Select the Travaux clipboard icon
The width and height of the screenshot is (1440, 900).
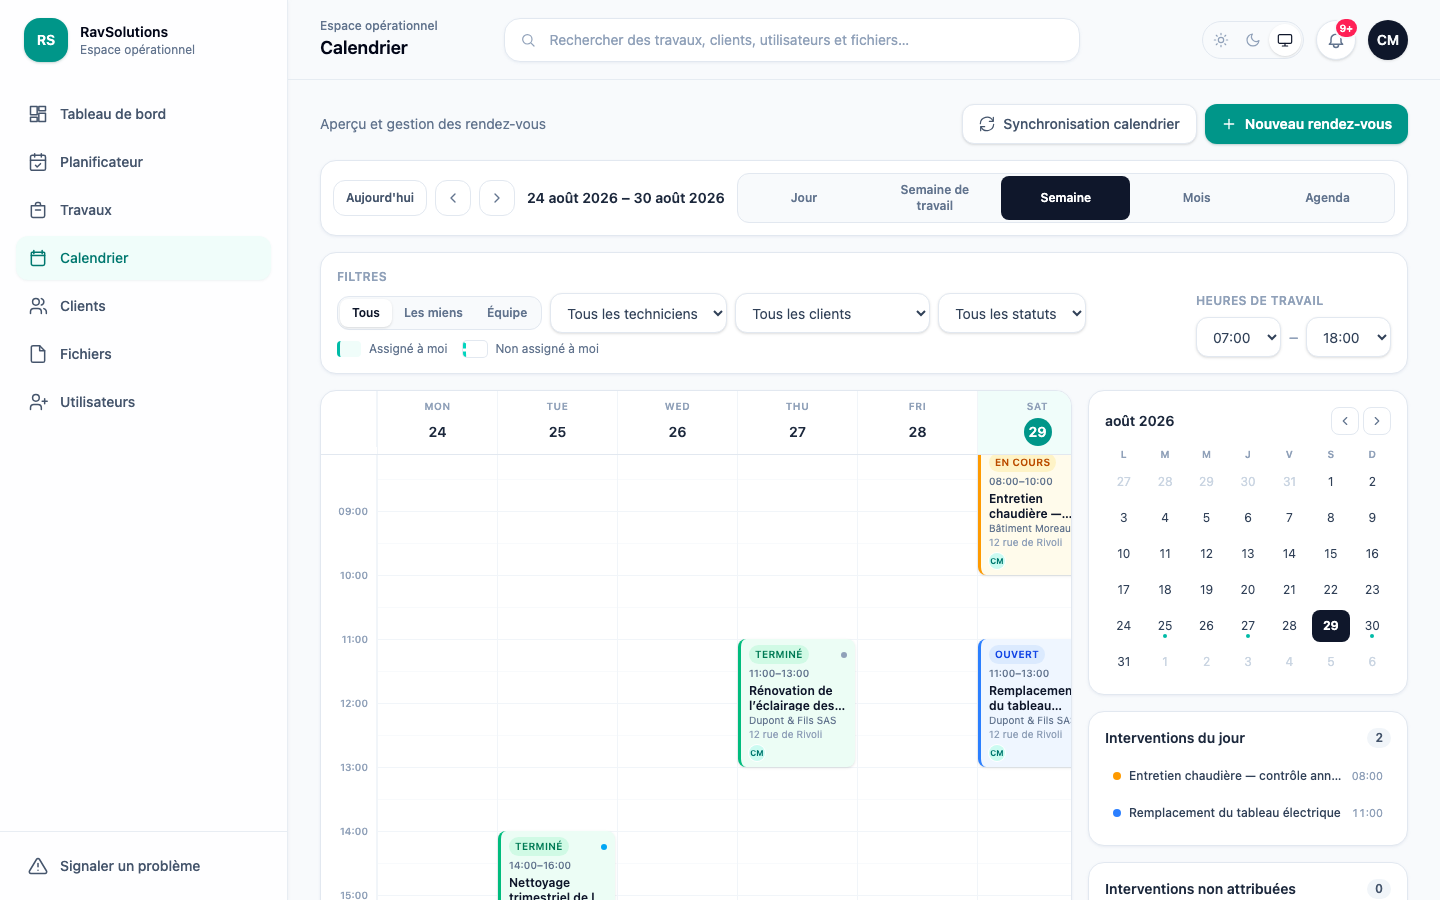click(x=38, y=210)
